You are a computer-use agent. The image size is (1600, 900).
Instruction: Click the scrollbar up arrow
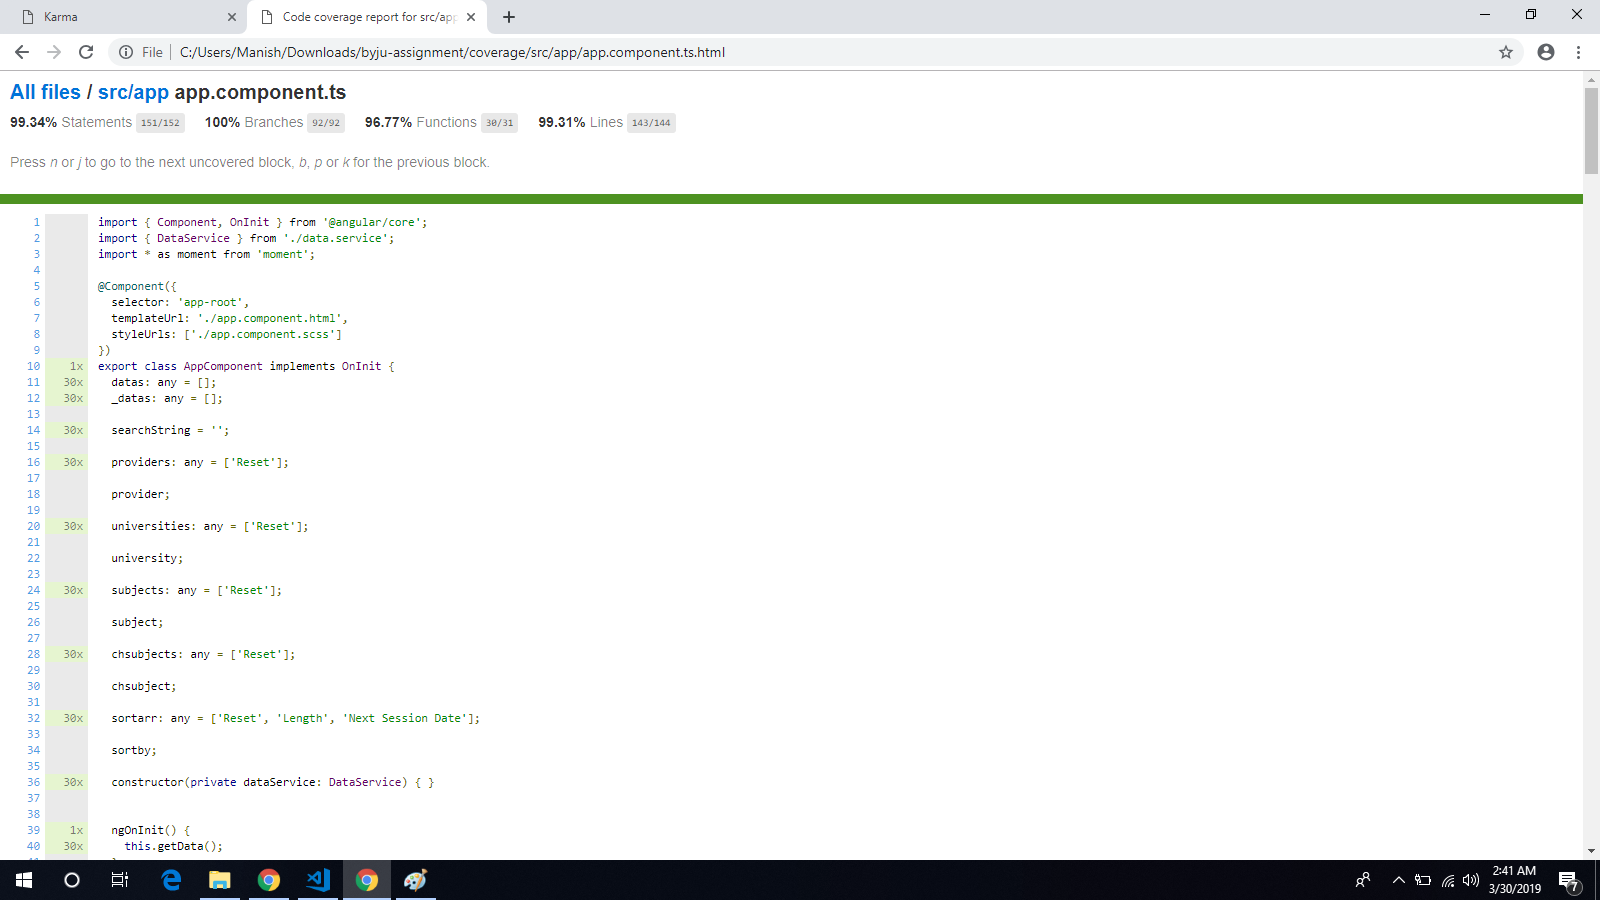point(1591,78)
